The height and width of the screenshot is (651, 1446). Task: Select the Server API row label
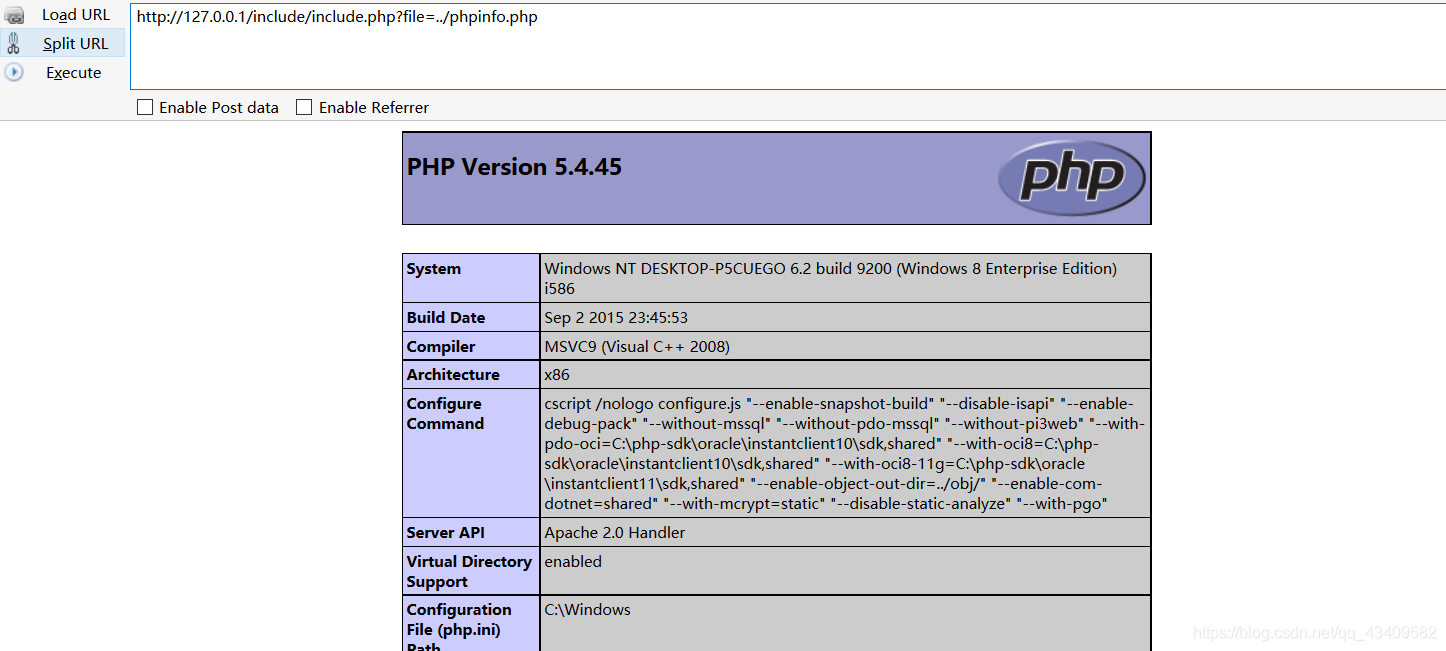[446, 533]
